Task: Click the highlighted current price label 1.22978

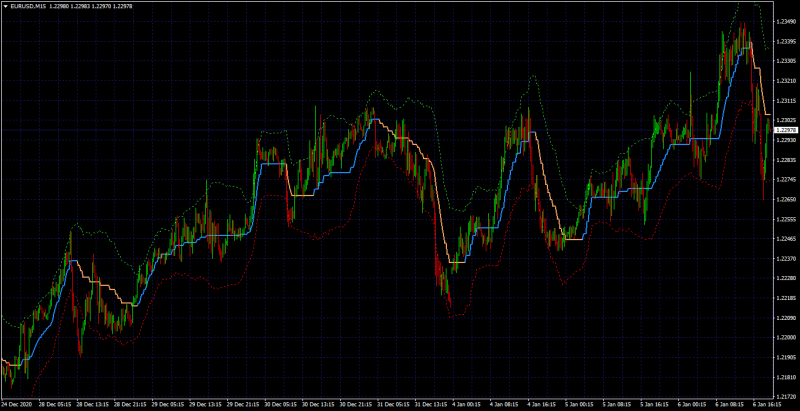Action: (x=786, y=130)
